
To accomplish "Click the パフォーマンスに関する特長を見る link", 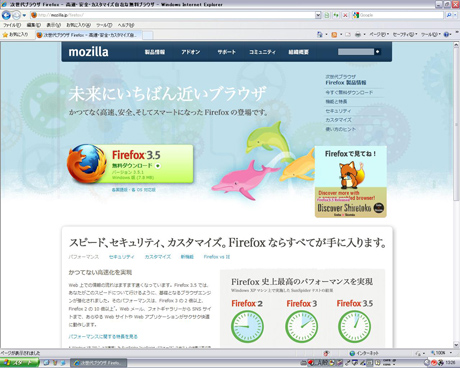I will [x=103, y=337].
